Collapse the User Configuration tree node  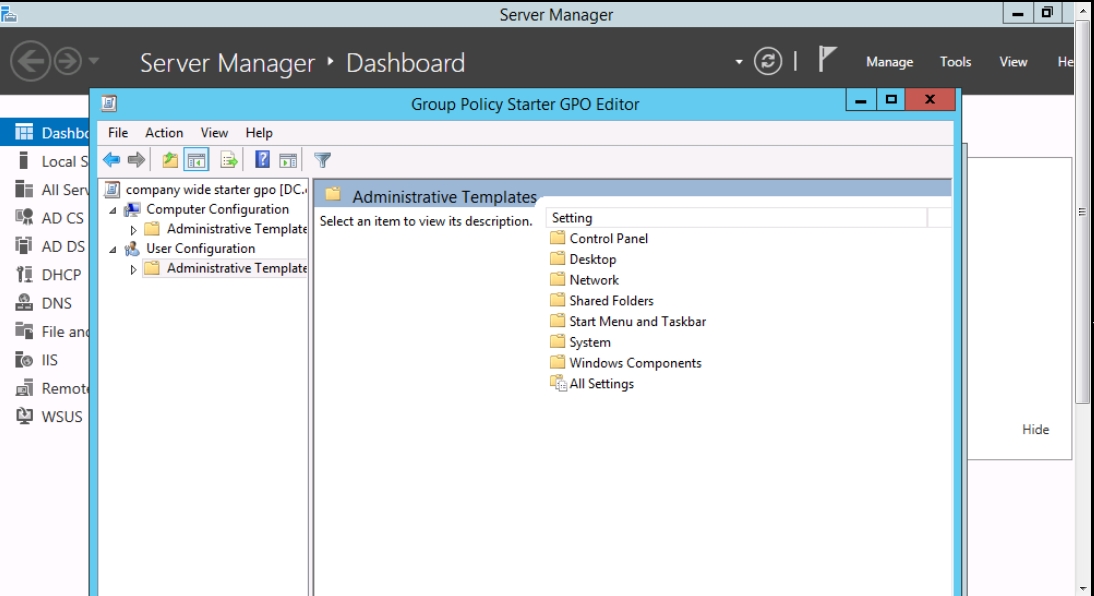tap(113, 249)
